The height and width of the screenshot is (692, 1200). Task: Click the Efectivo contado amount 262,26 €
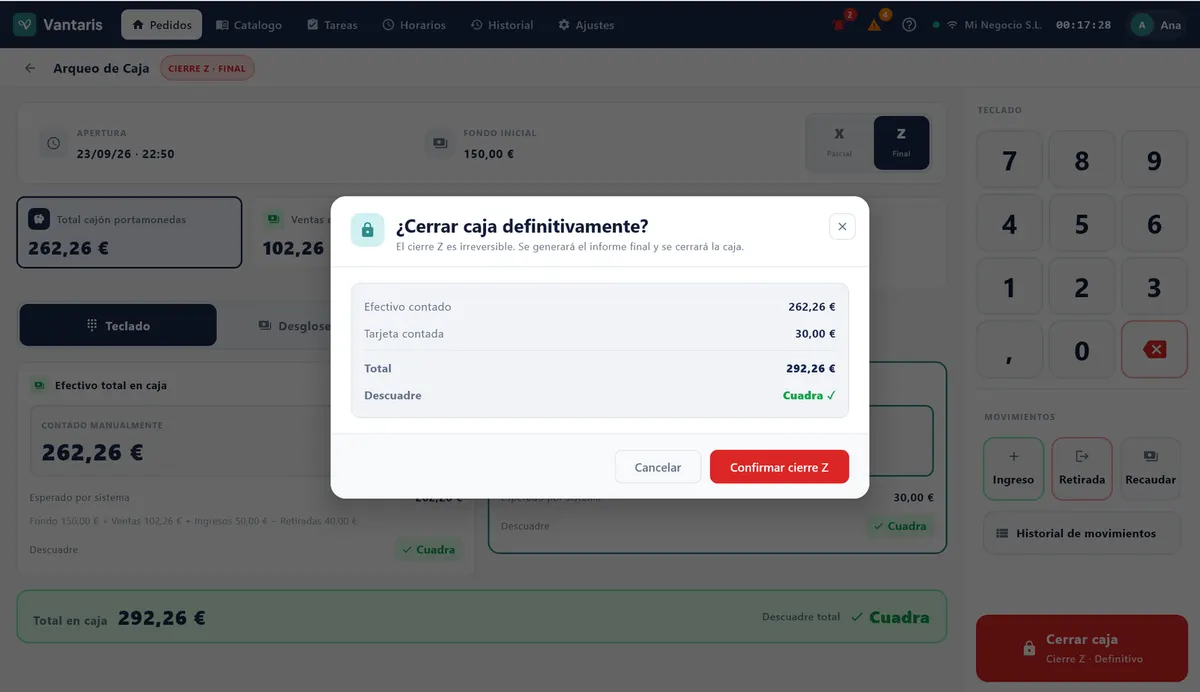811,307
